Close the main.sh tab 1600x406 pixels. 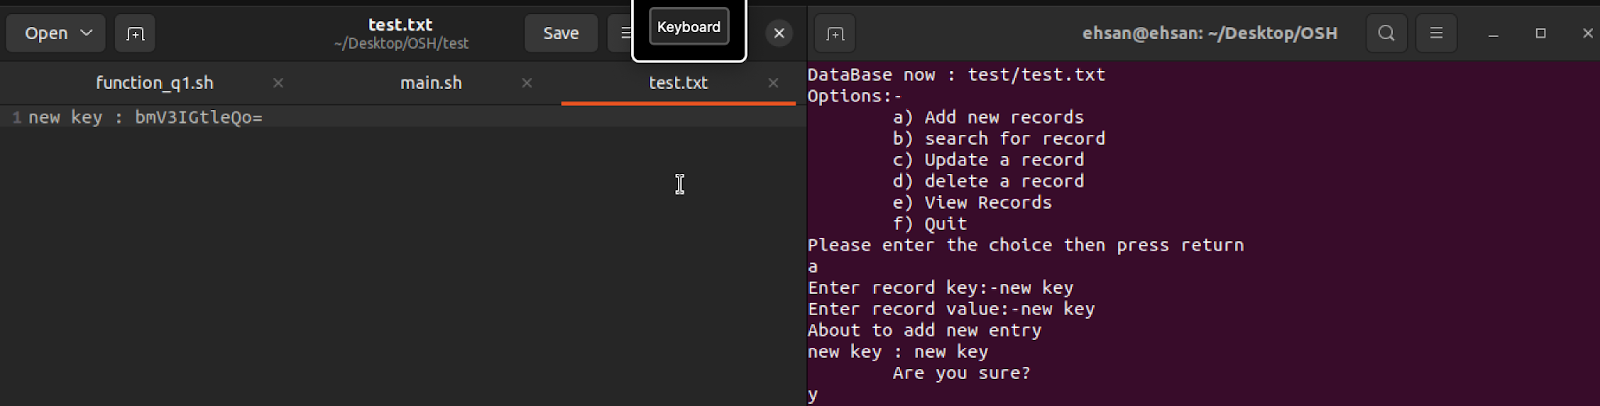[x=527, y=83]
